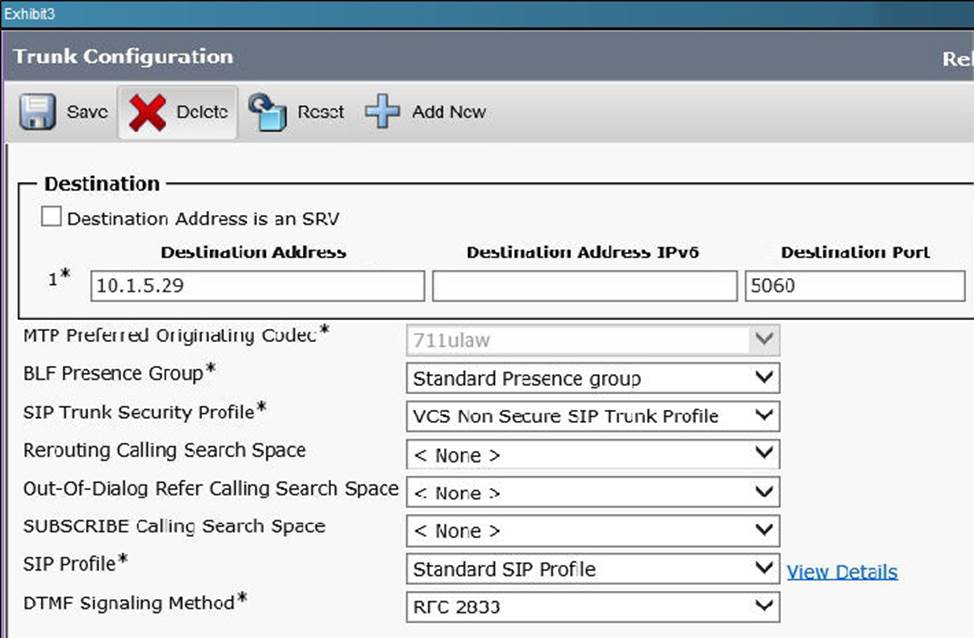Image resolution: width=974 pixels, height=638 pixels.
Task: Expand the SIP Trunk Security Profile dropdown
Action: tap(592, 416)
